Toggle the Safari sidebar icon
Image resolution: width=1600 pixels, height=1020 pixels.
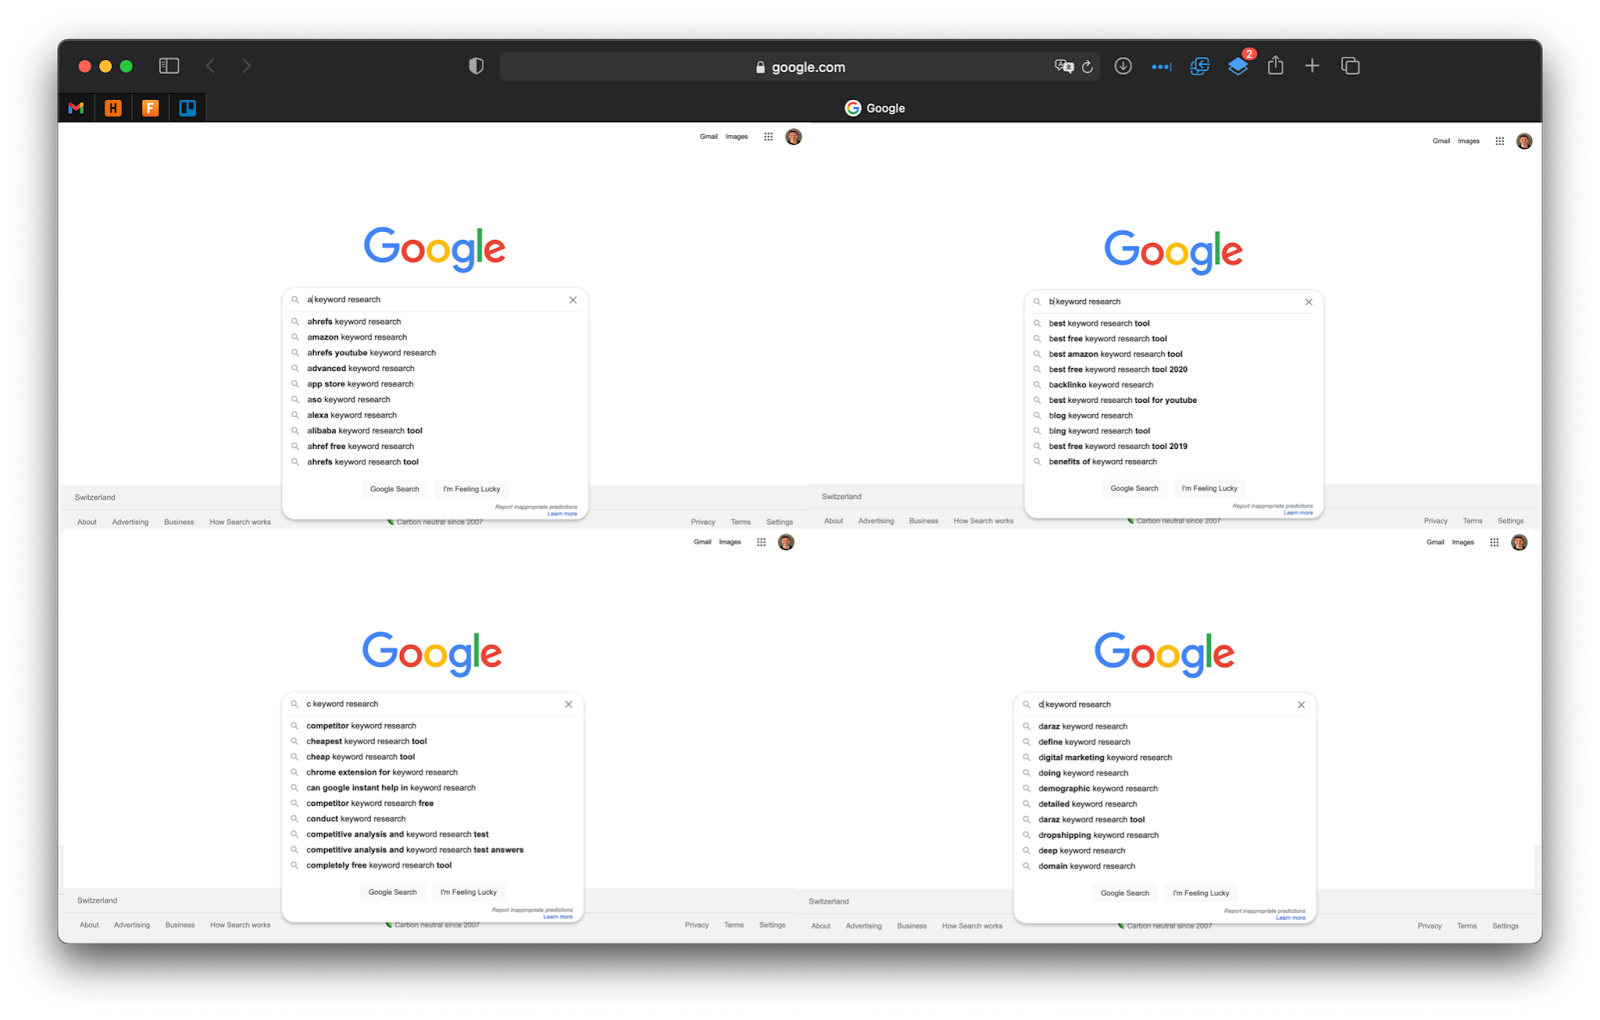click(x=169, y=66)
